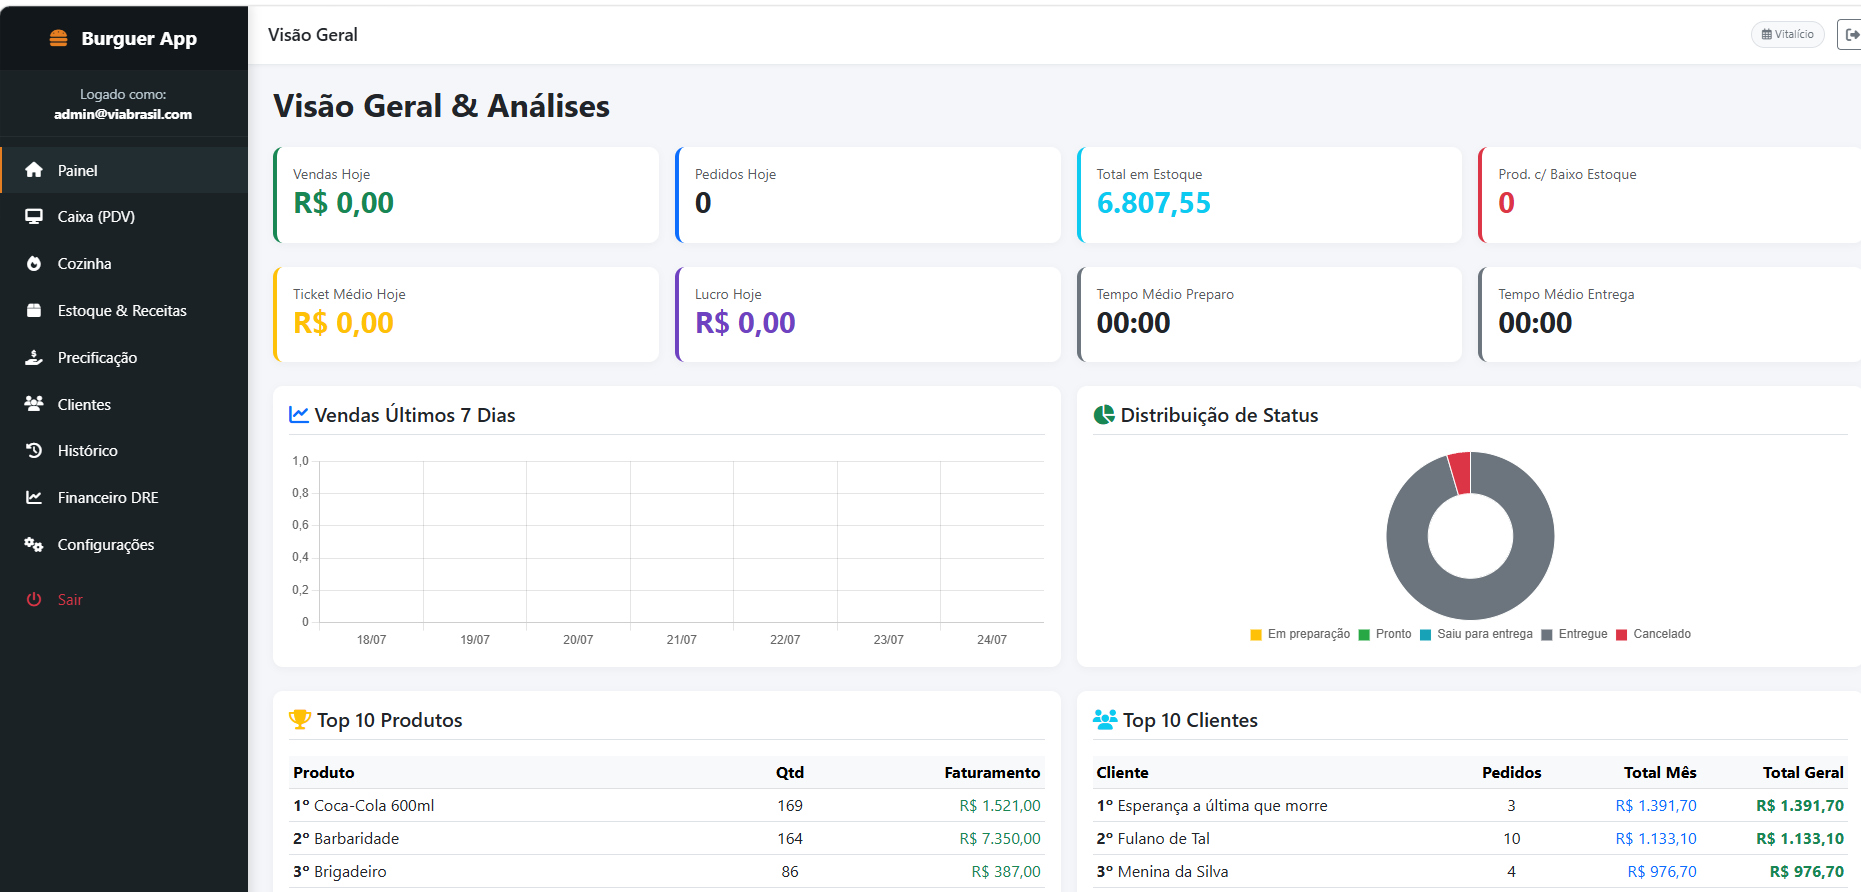Click the logout icon in top bar
Viewport: 1861px width, 892px height.
[1851, 34]
